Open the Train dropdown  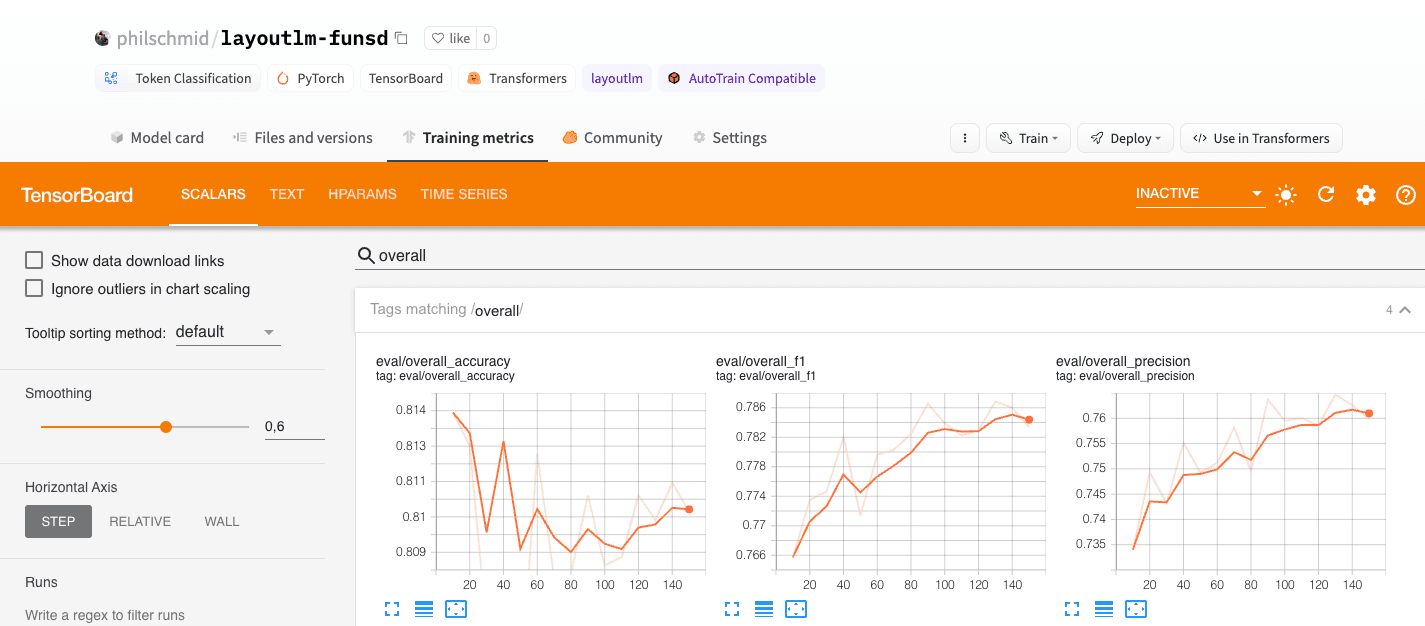1028,138
